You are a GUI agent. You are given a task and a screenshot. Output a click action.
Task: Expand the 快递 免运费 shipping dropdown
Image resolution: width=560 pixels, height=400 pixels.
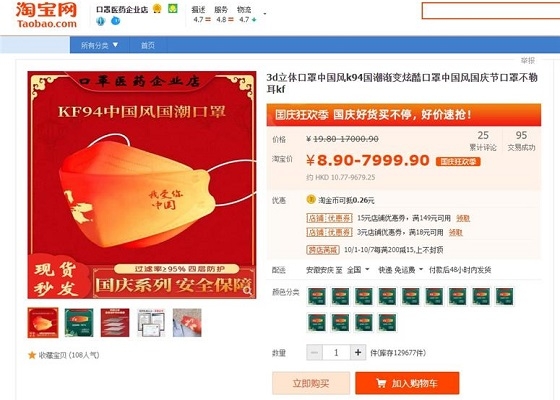400,270
